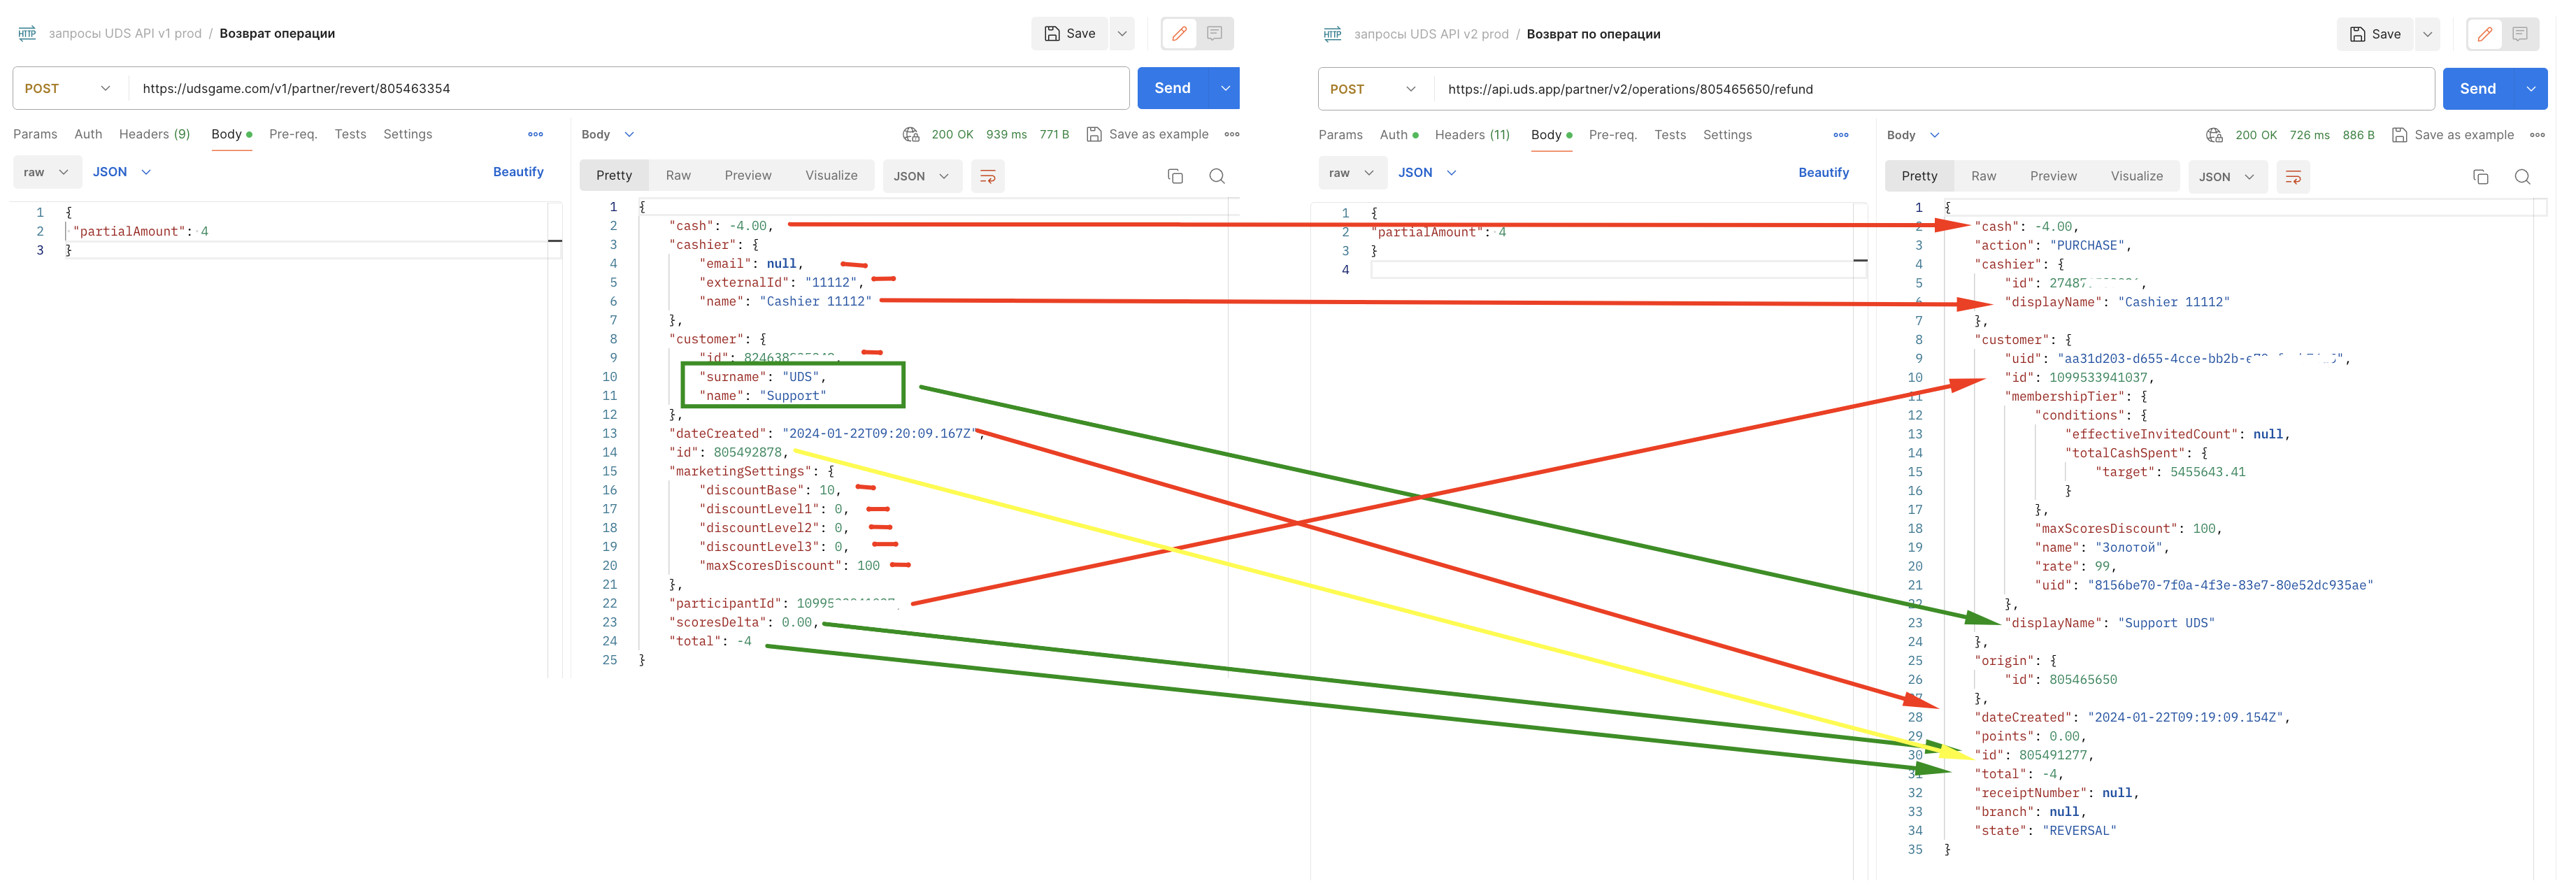
Task: Toggle word wrap icon in right response
Action: (2293, 177)
